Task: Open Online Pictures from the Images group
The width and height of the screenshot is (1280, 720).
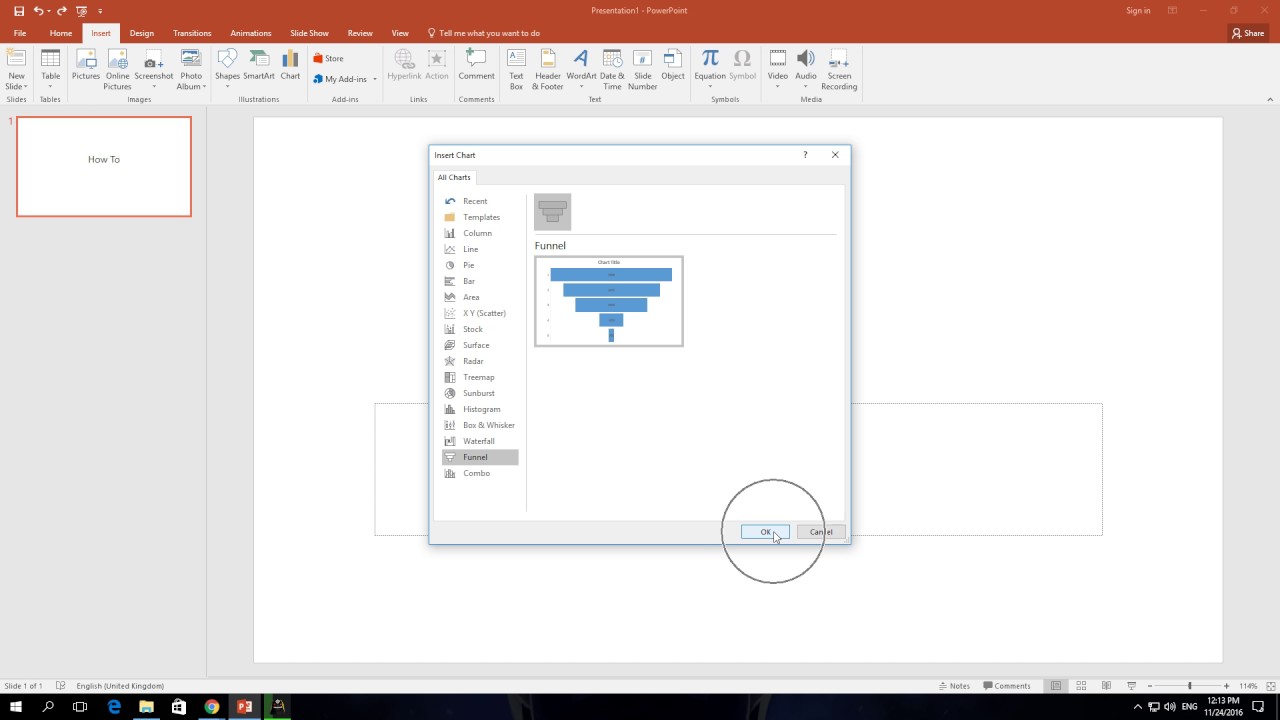Action: click(x=118, y=68)
